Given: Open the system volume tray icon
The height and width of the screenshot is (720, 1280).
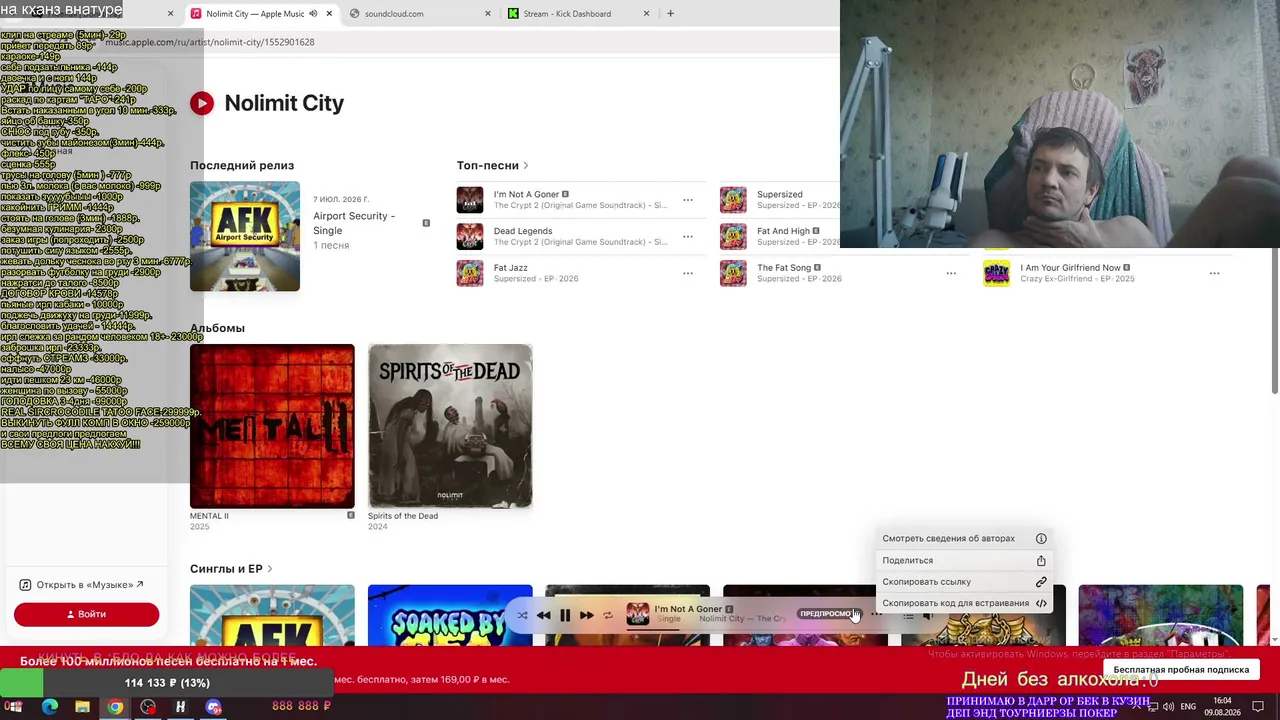Looking at the screenshot, I should pyautogui.click(x=1168, y=707).
